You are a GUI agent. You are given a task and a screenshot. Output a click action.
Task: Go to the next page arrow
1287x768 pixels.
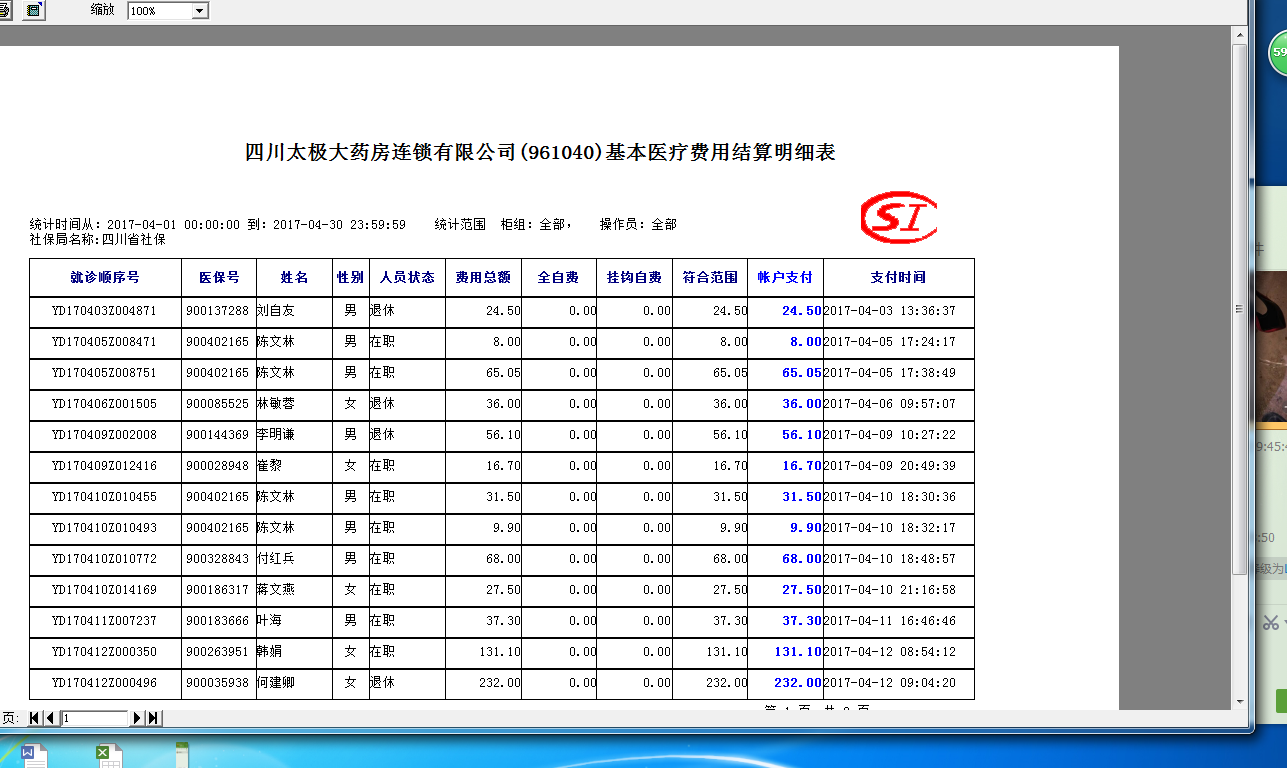point(138,718)
